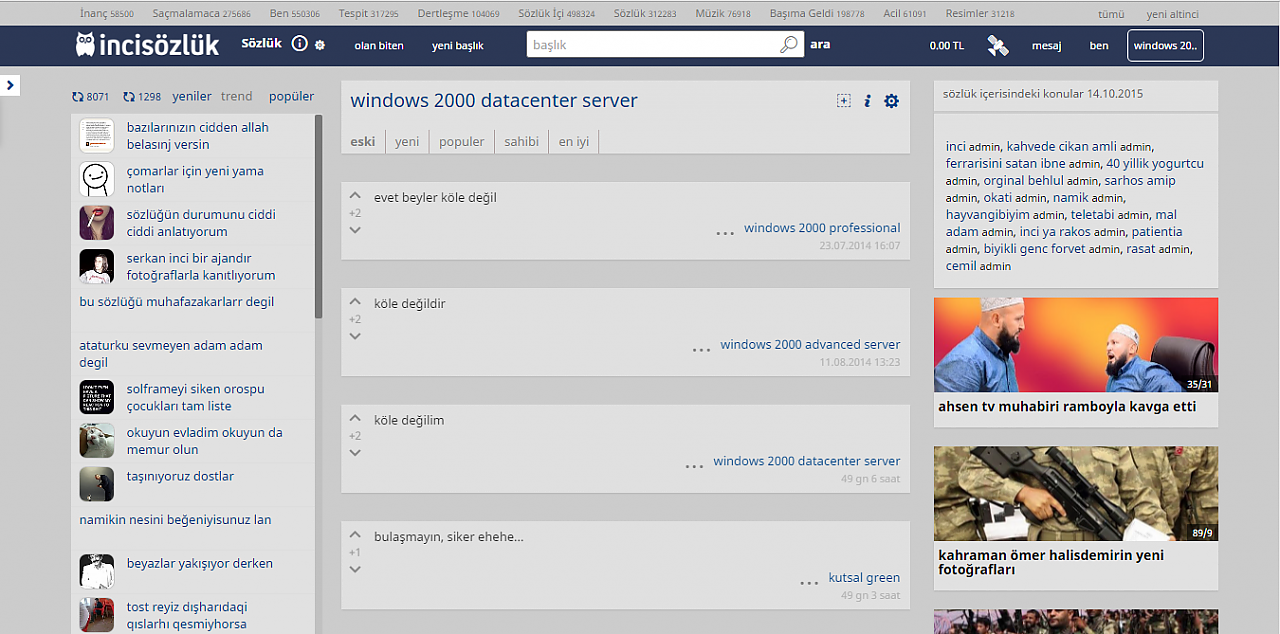Upvote the entry 'köle değildir'
The width and height of the screenshot is (1280, 634).
pyautogui.click(x=355, y=302)
